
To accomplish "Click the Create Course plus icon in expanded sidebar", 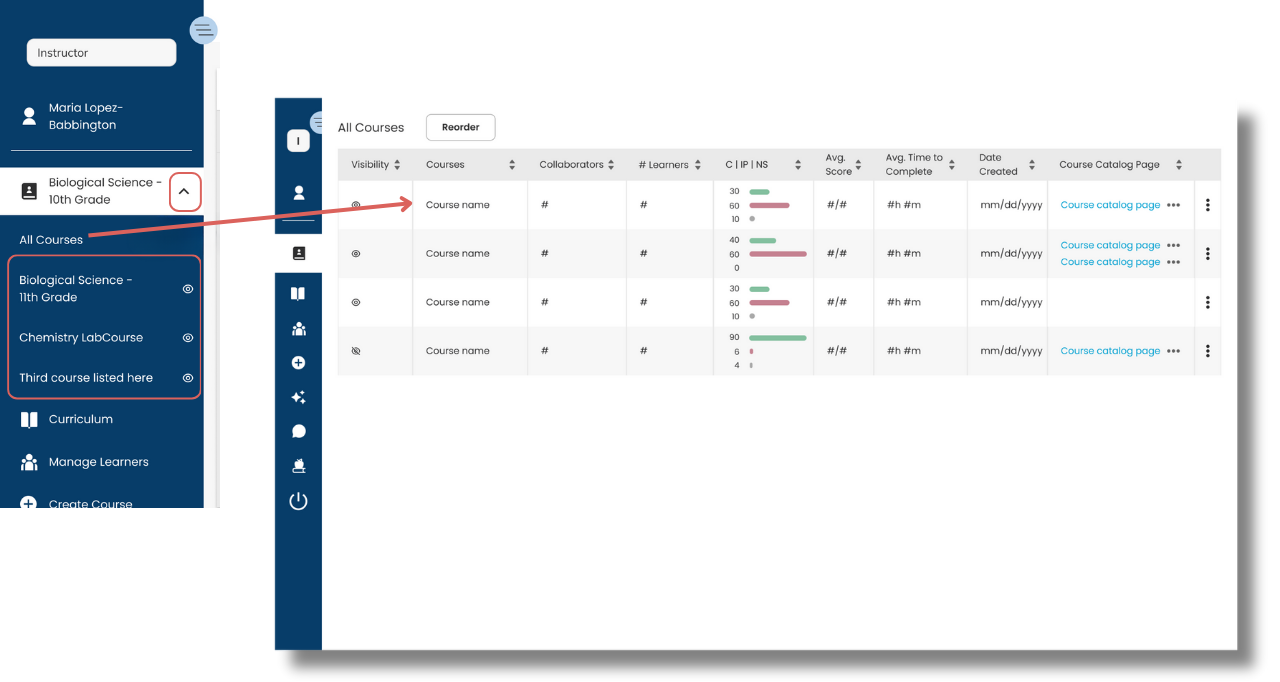I will click(29, 503).
